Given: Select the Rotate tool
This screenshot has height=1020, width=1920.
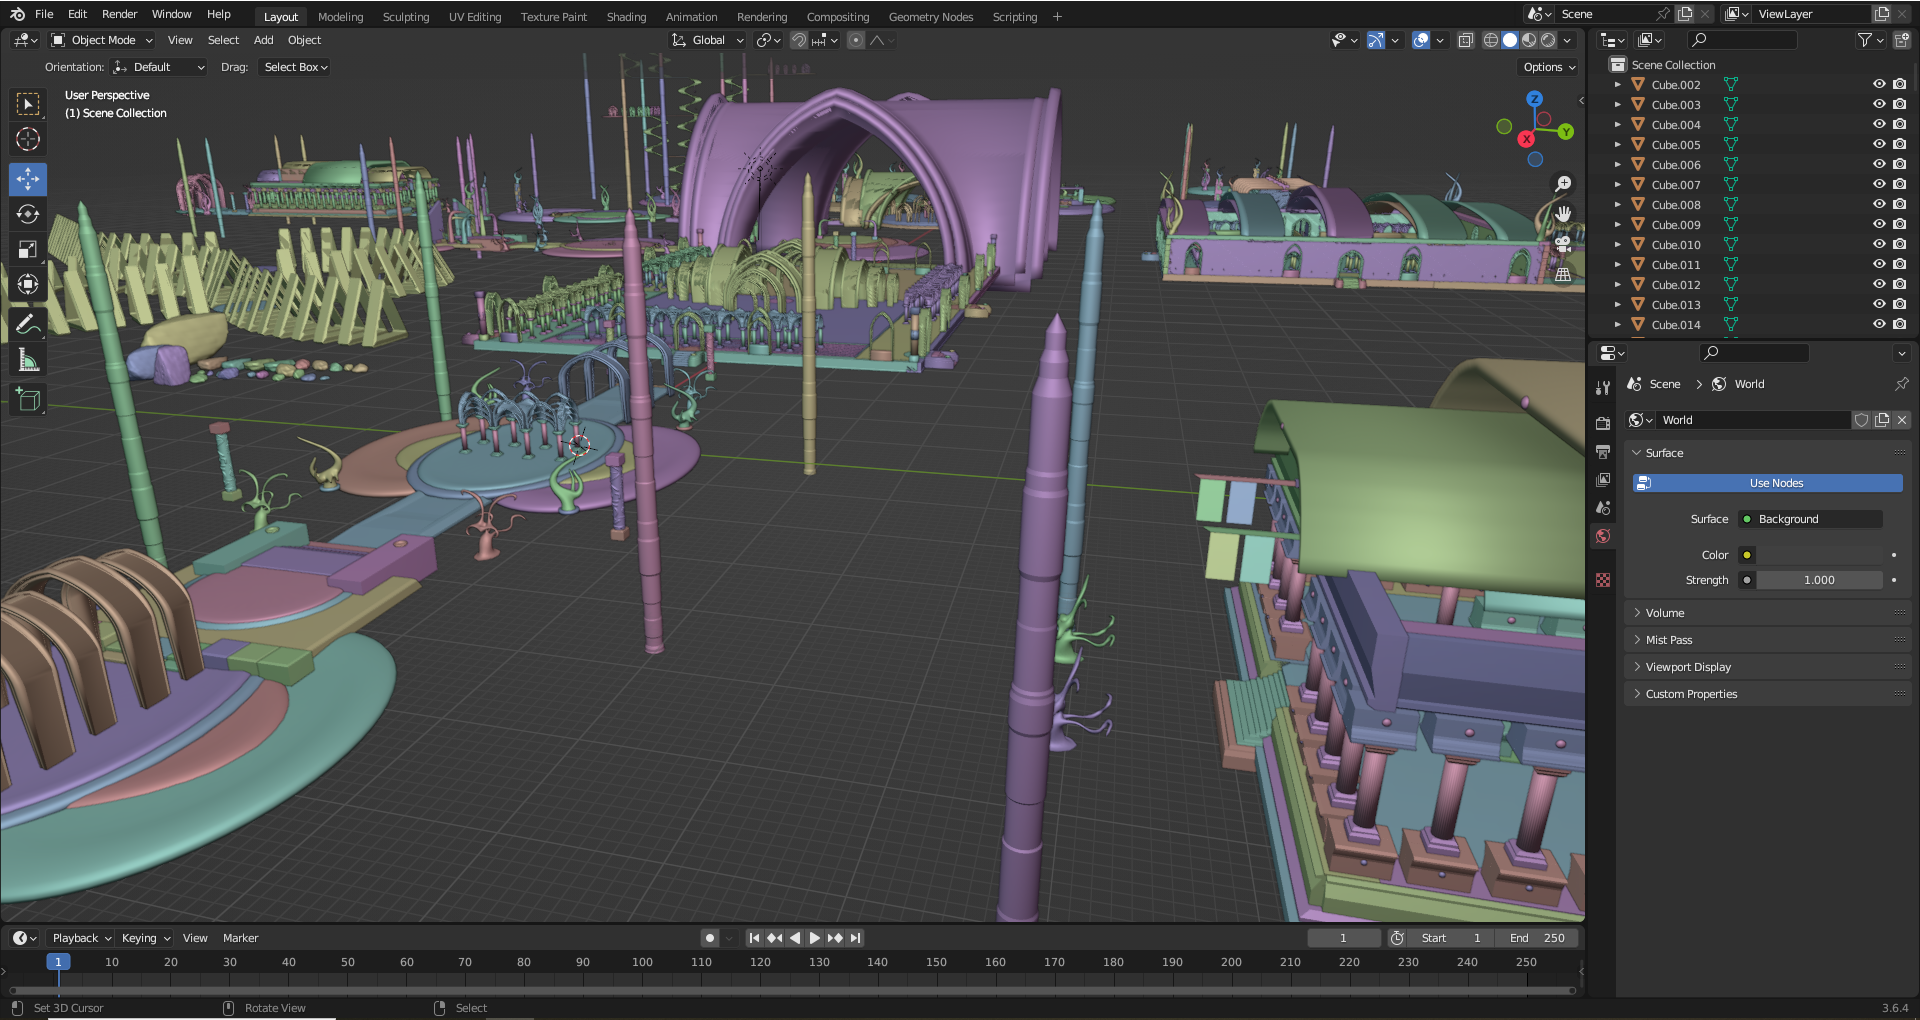Looking at the screenshot, I should [28, 214].
